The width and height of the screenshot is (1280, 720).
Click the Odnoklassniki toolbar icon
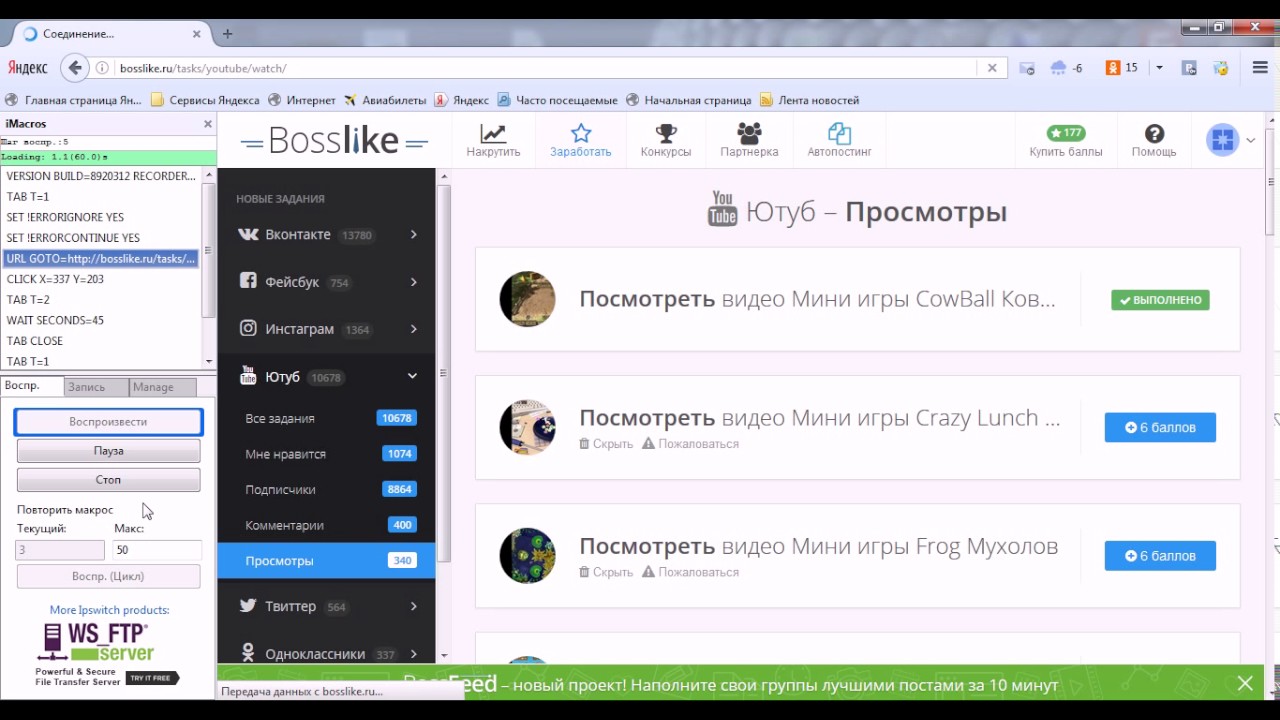coord(1112,68)
